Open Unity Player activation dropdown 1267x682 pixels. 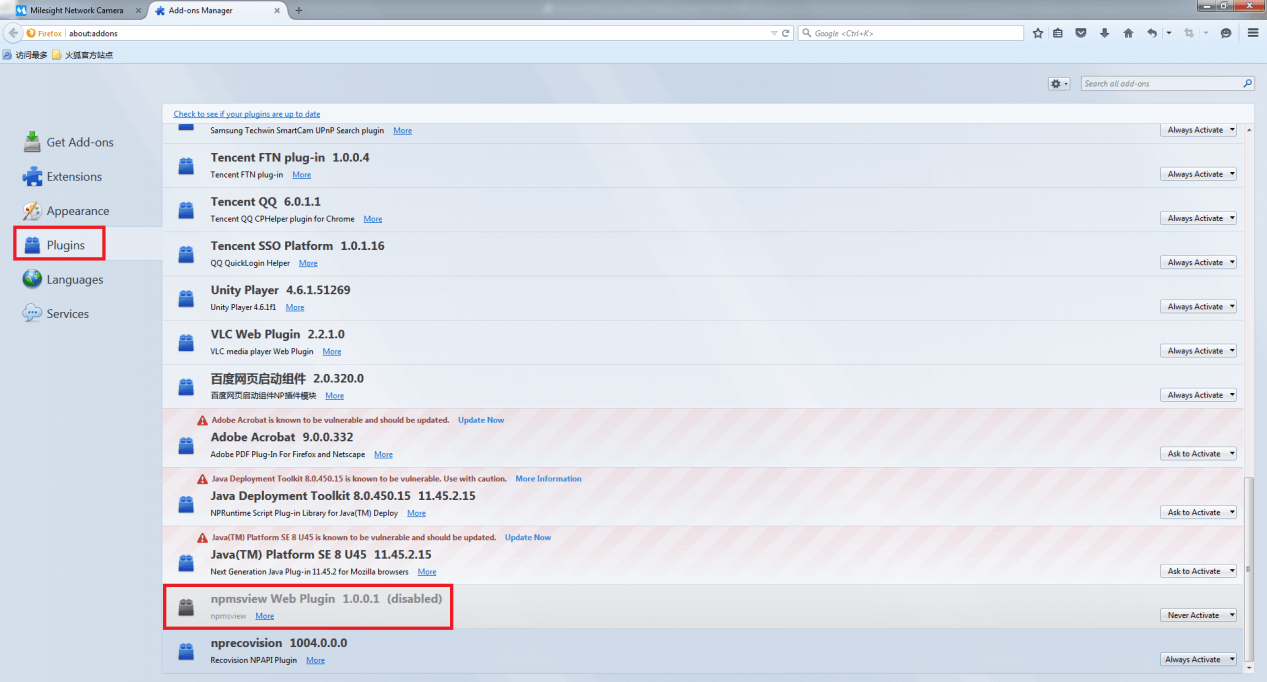[x=1199, y=306]
